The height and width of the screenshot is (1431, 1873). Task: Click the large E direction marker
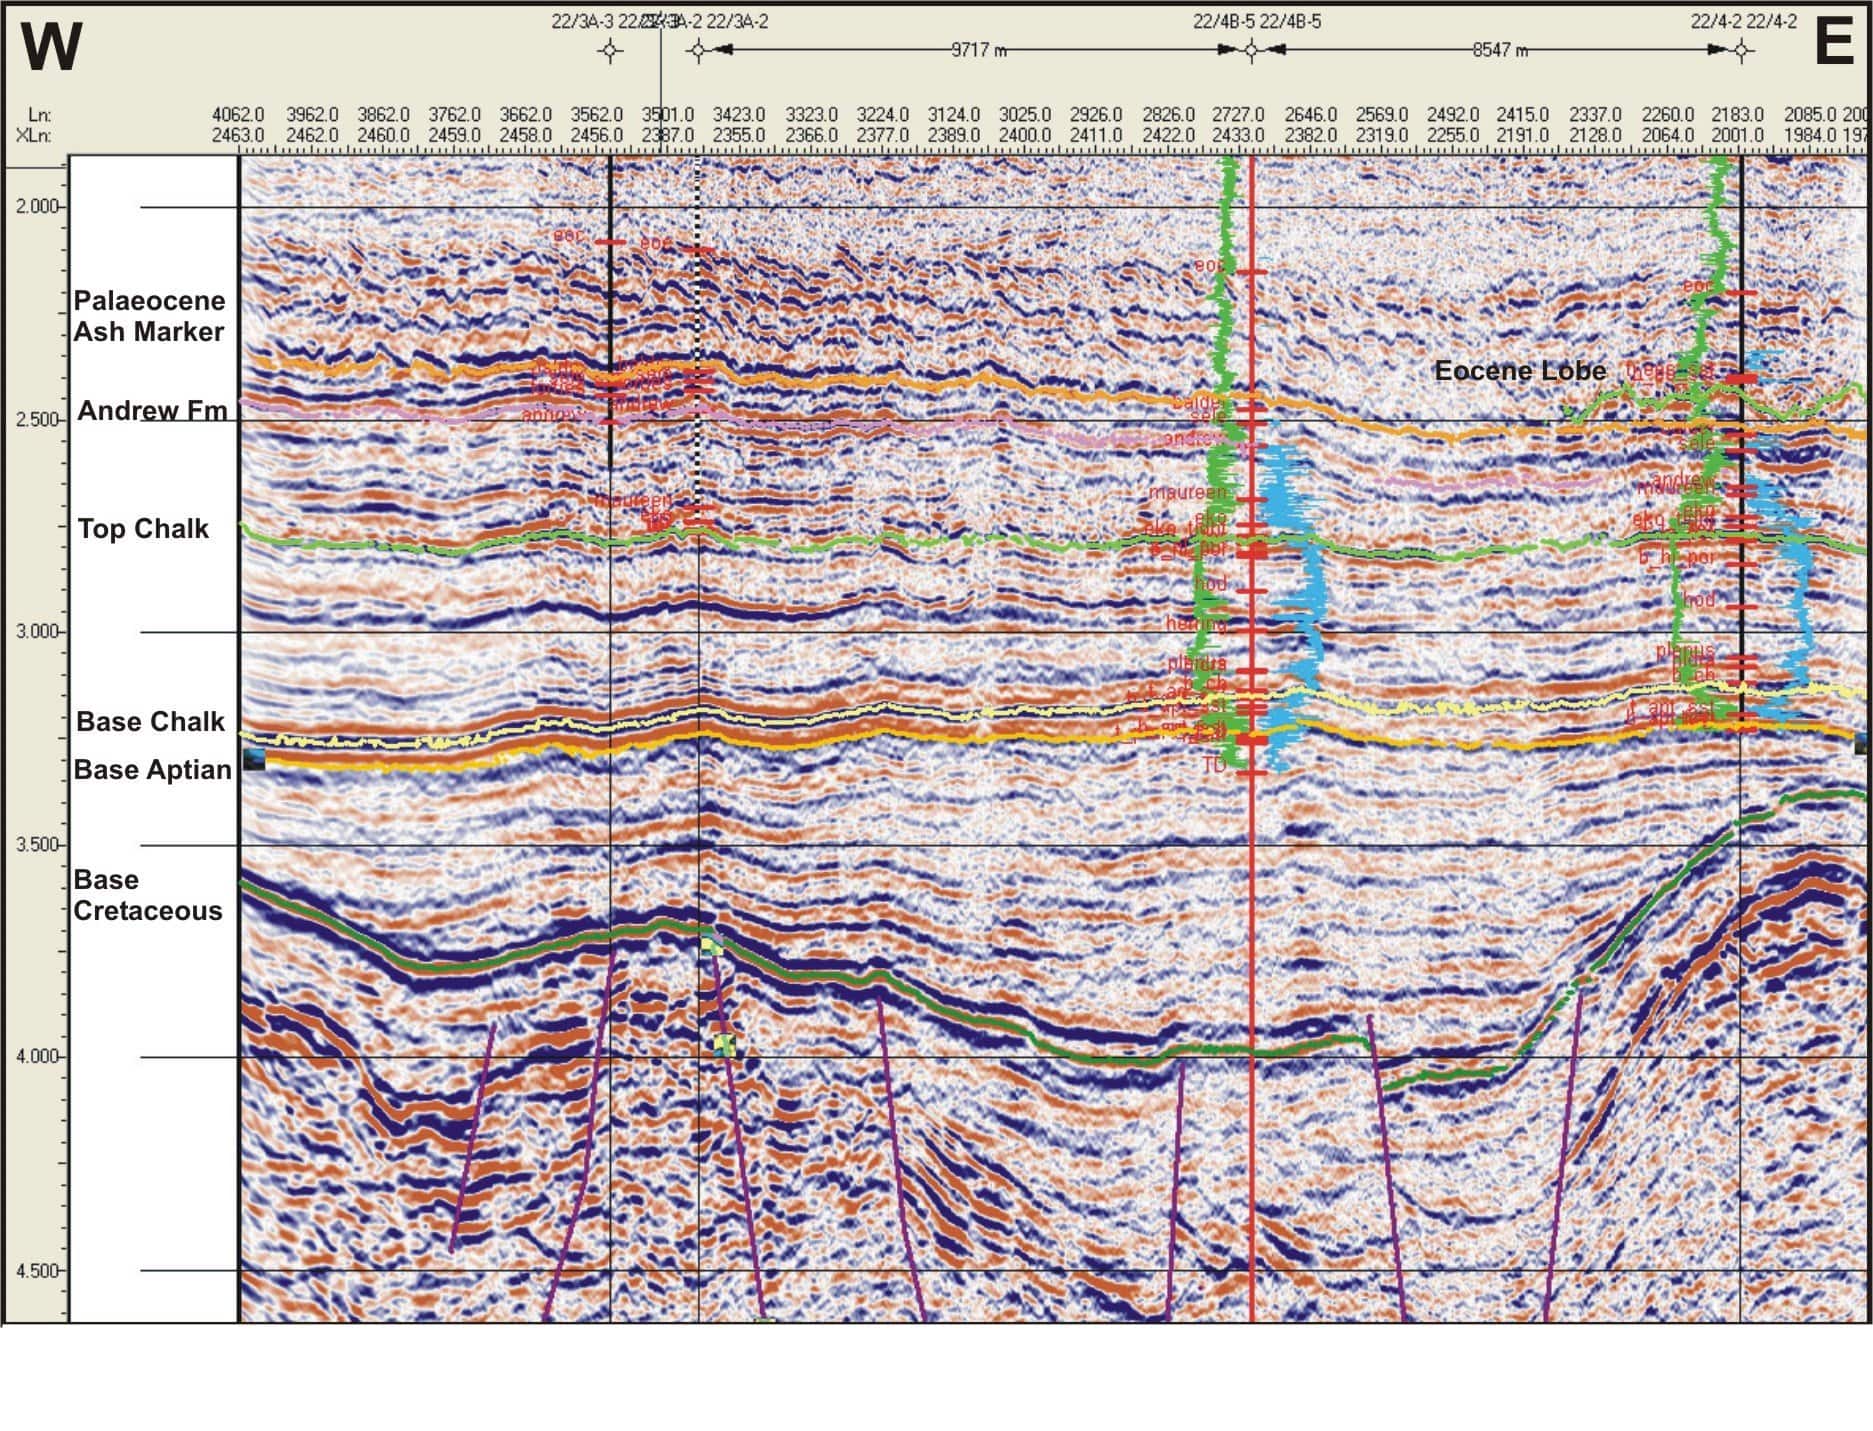tap(1833, 43)
